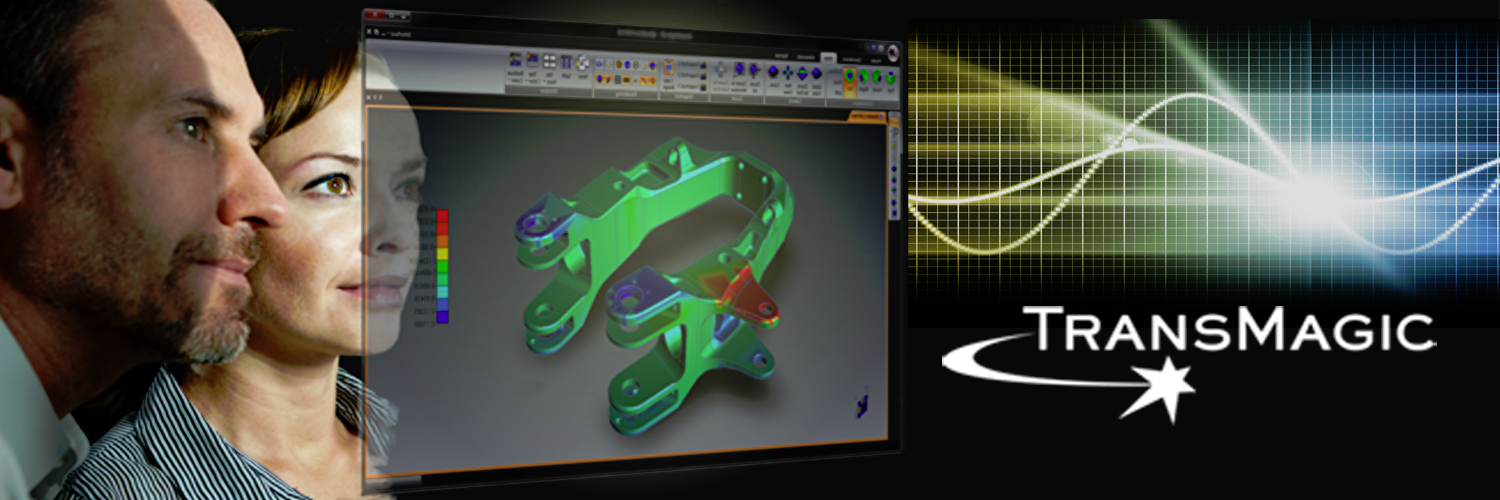Open the Top Color dropdown

click(x=533, y=67)
